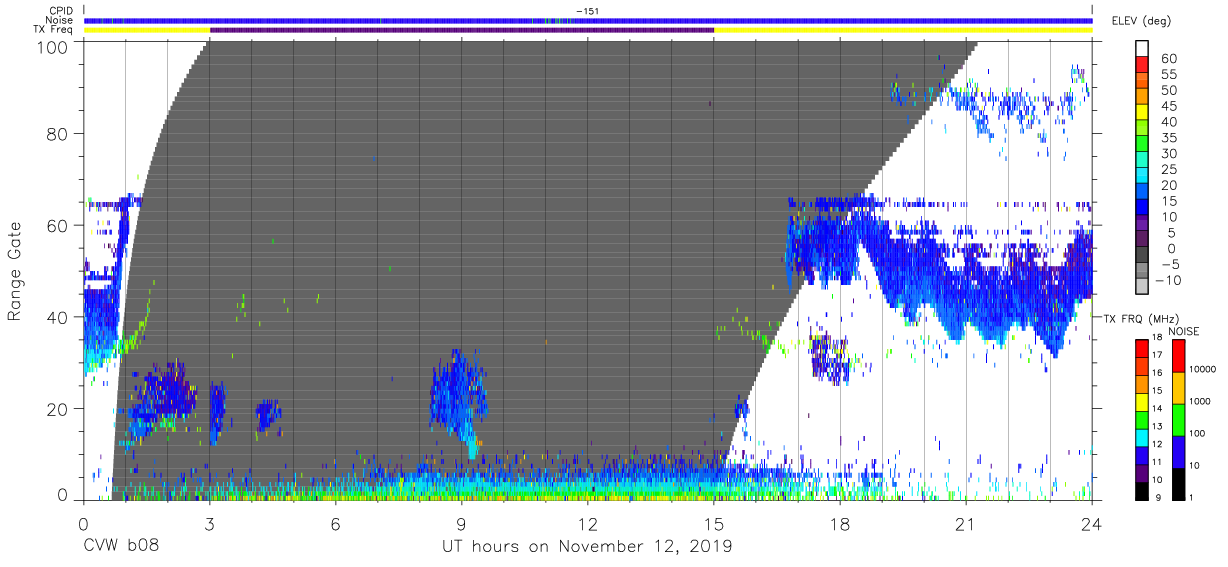Pick the red 55–60 elevation color swatch
Viewport: 1228px width, 567px height.
tap(1144, 66)
